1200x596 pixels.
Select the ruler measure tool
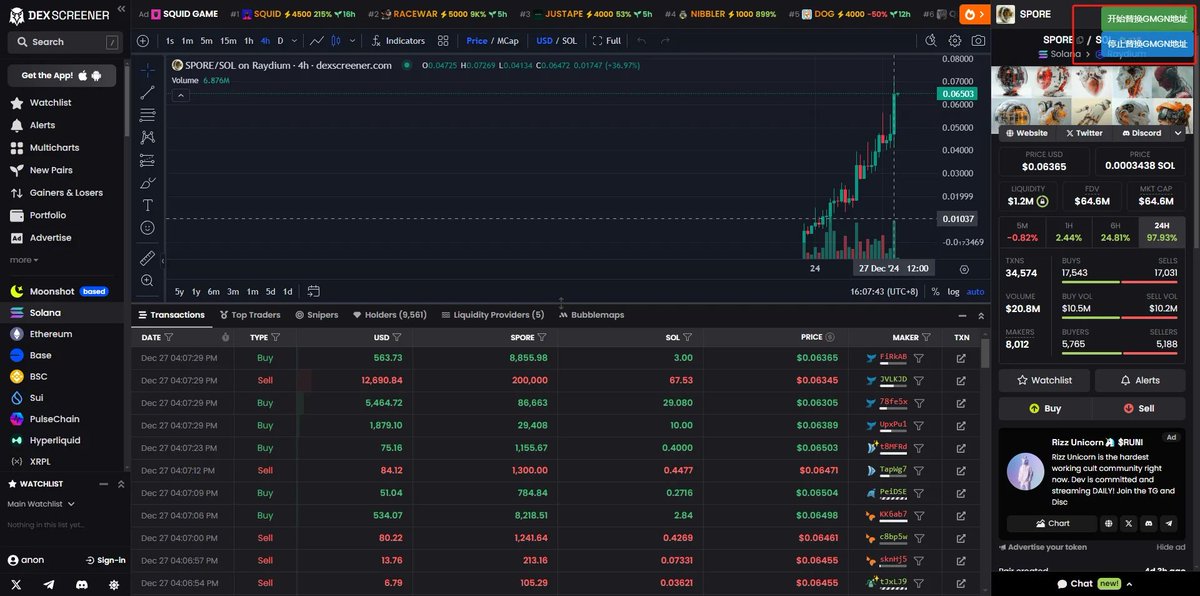(x=147, y=258)
